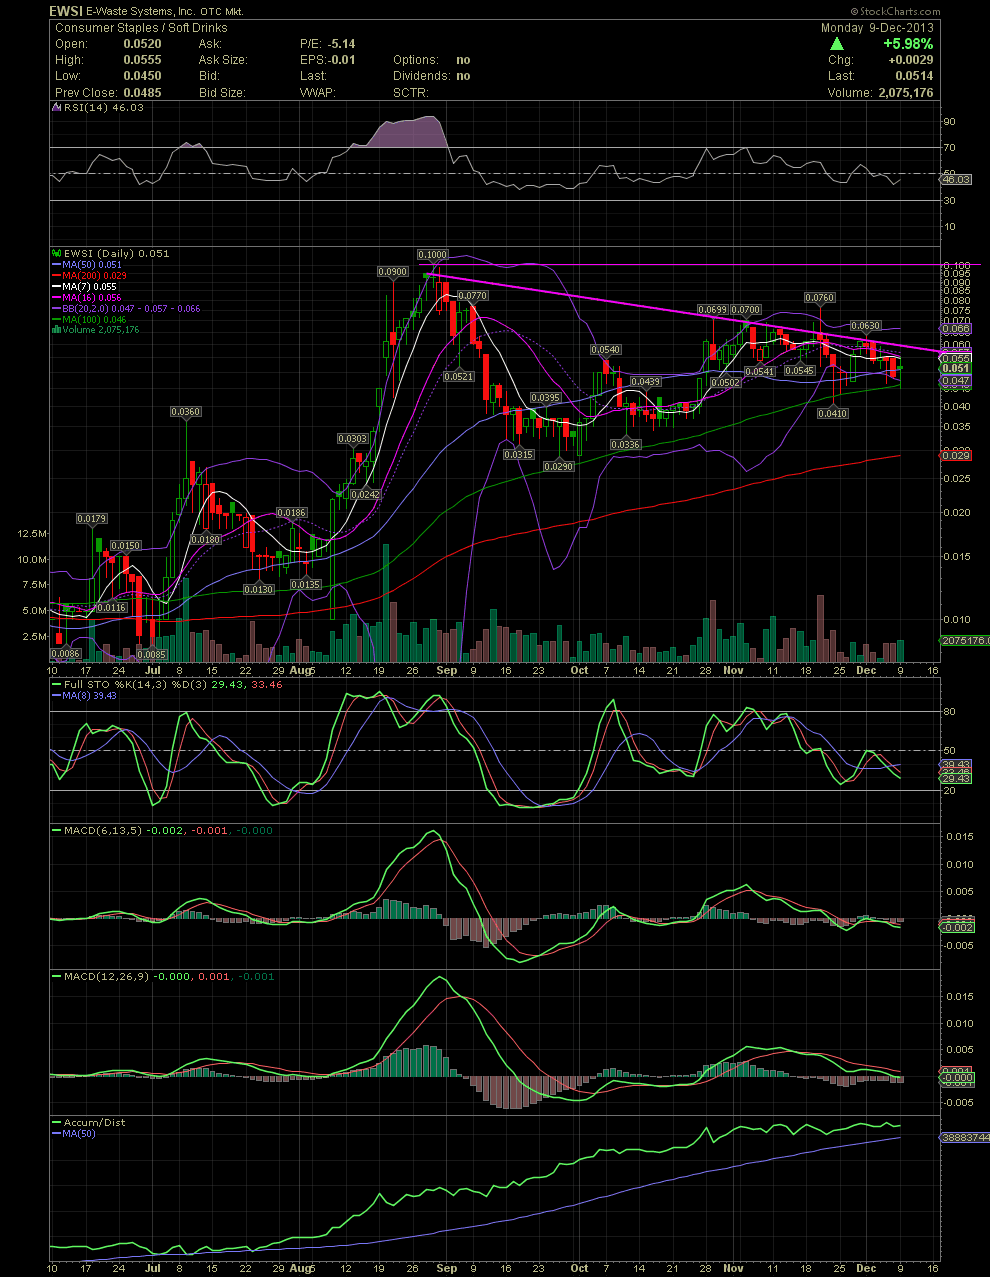Click the EPS value -0.01
This screenshot has width=990, height=1277.
(x=341, y=60)
